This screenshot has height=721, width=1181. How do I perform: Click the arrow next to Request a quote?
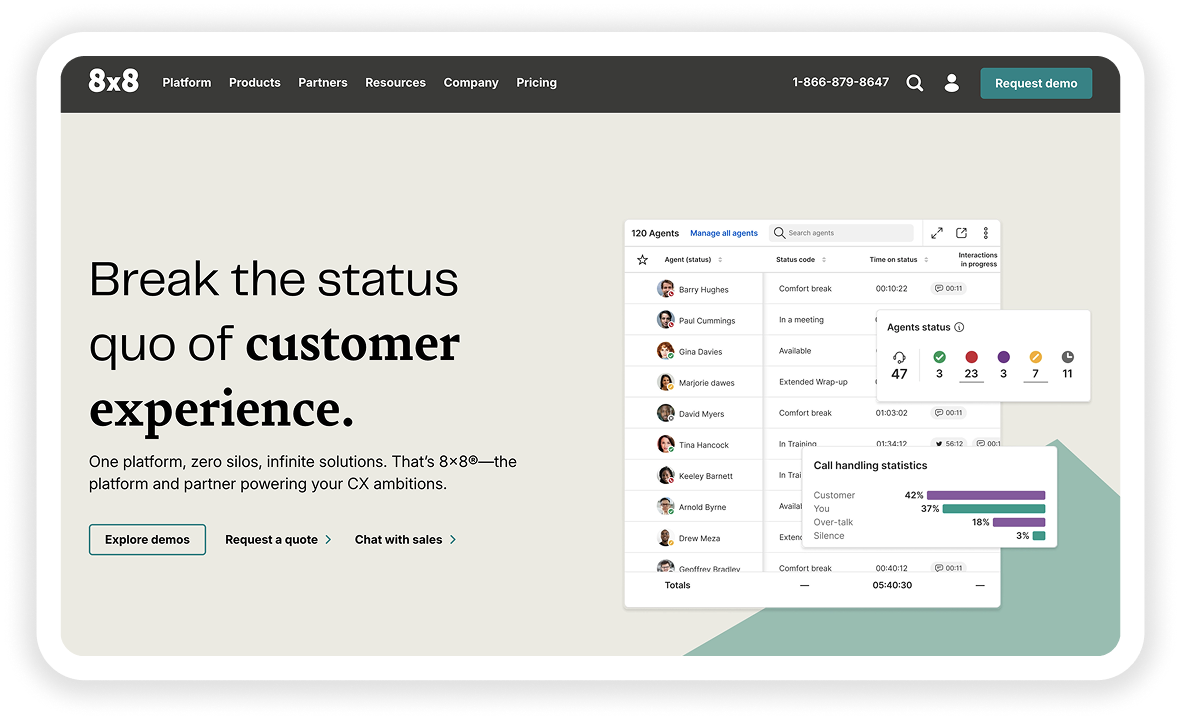328,539
